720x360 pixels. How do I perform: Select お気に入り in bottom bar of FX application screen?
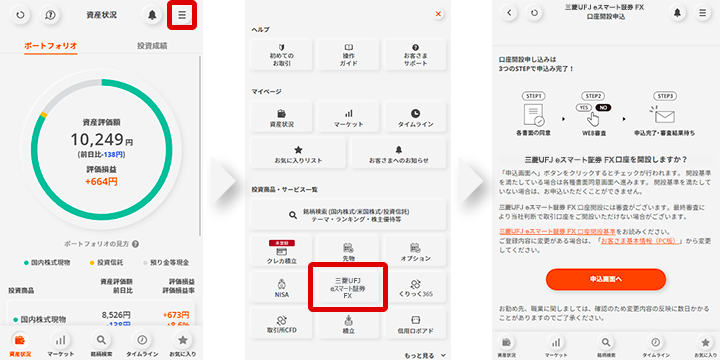(705, 346)
